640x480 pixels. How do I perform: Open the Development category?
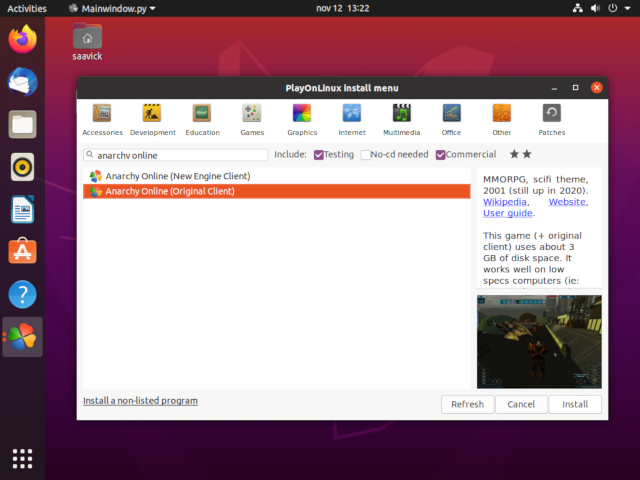tap(153, 120)
